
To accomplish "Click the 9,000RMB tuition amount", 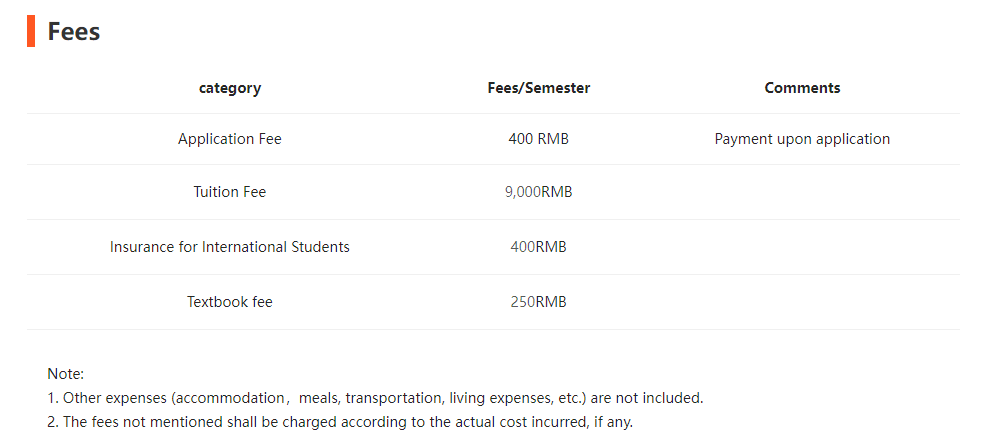I will pyautogui.click(x=538, y=192).
